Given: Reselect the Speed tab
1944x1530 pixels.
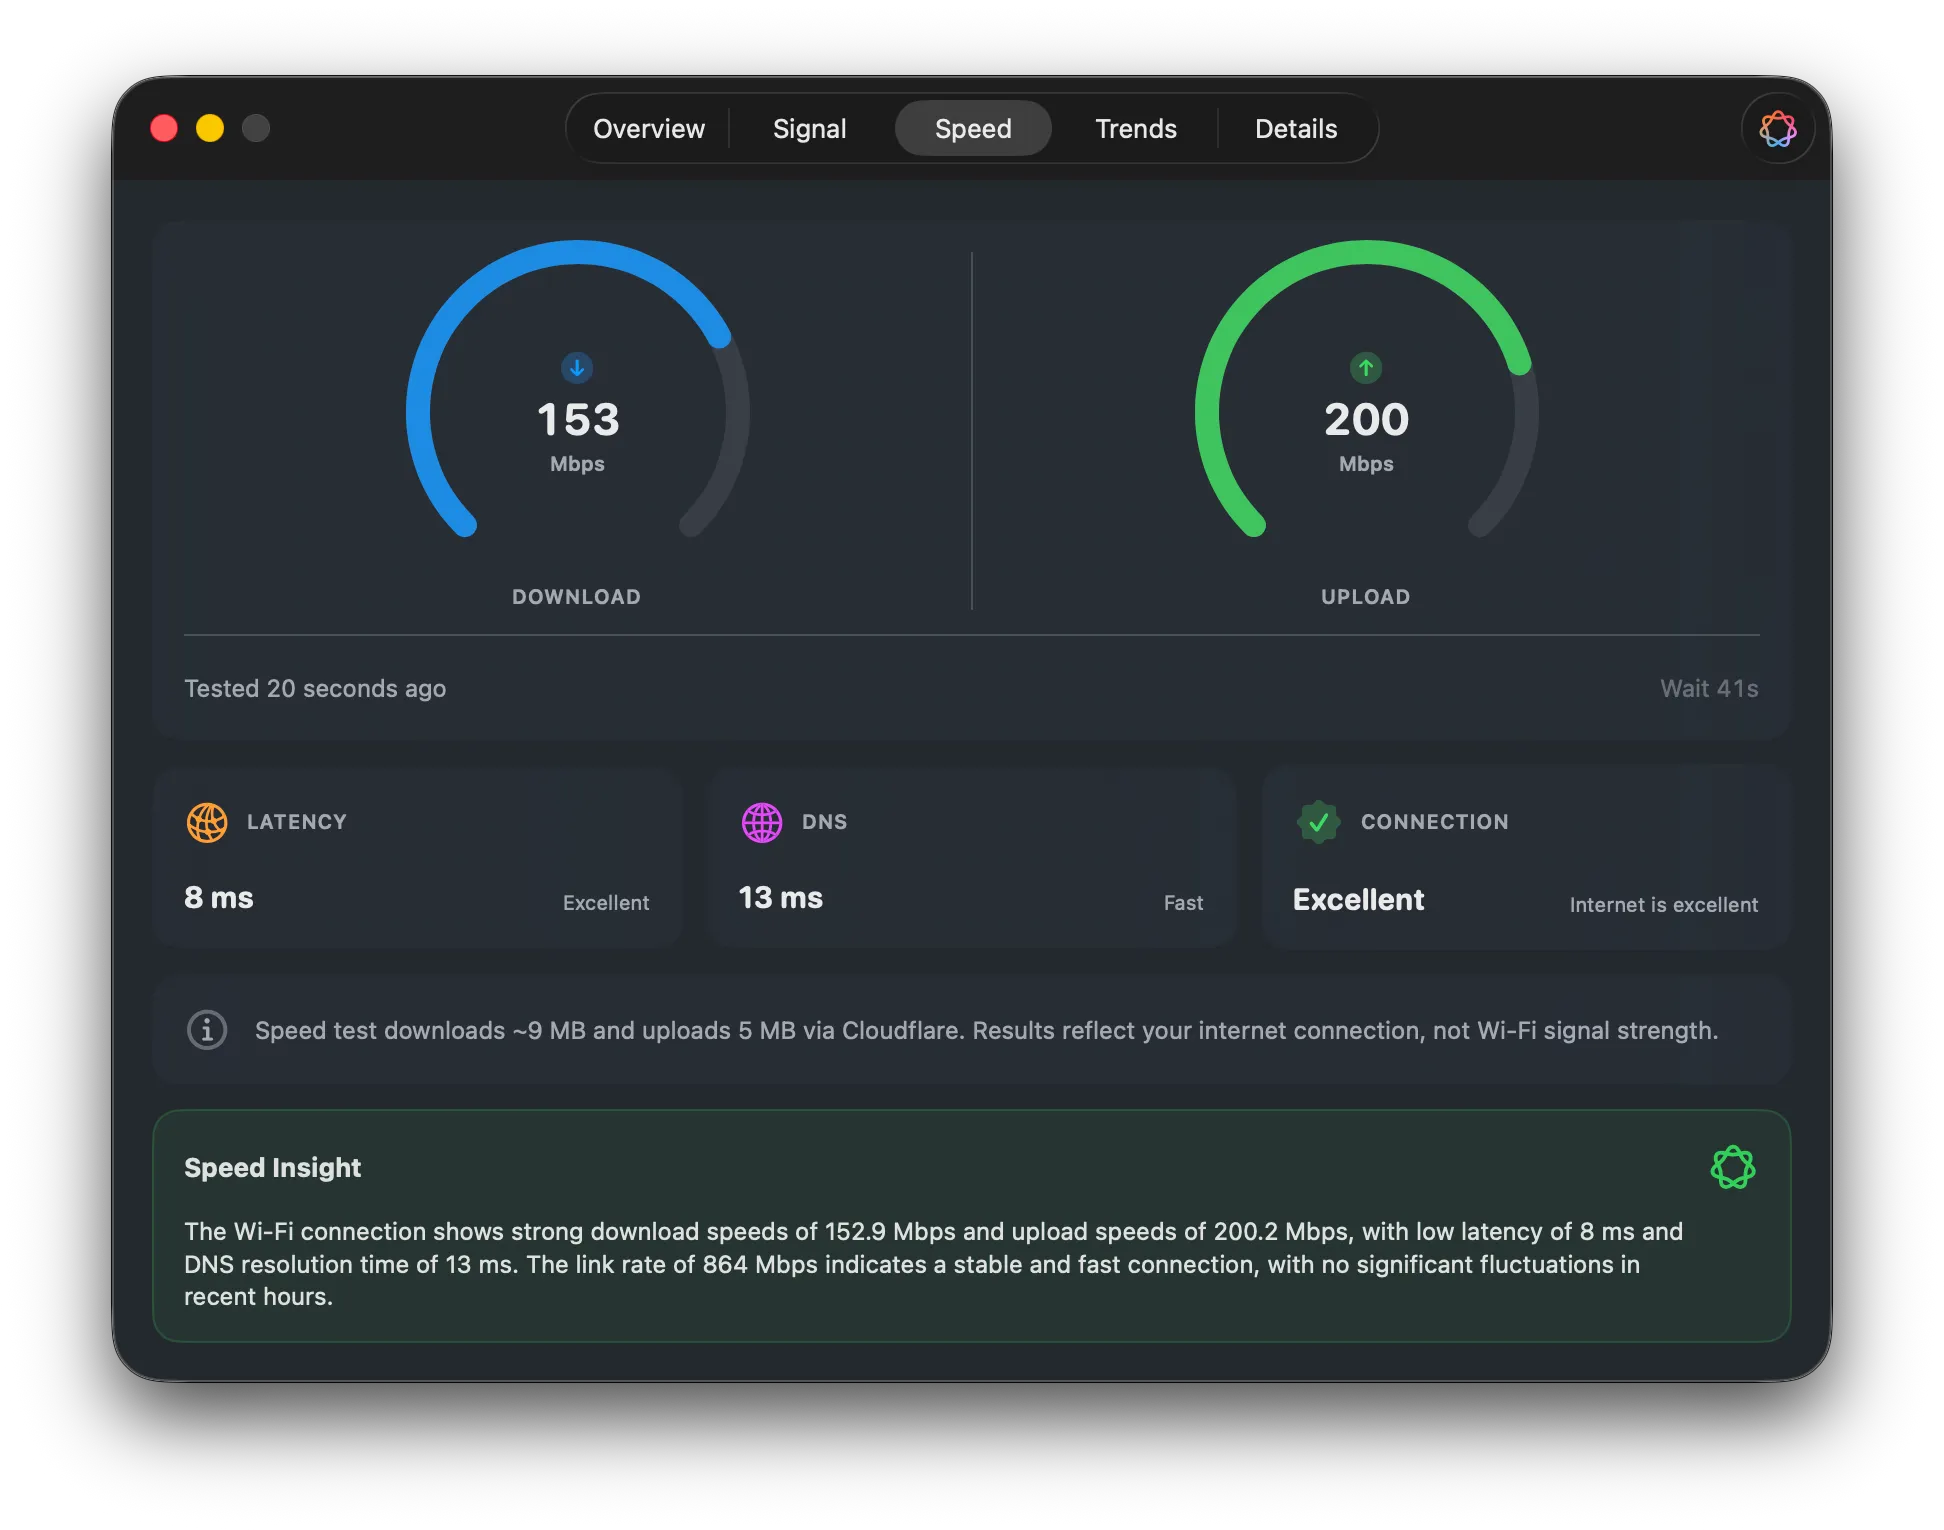Looking at the screenshot, I should point(972,128).
